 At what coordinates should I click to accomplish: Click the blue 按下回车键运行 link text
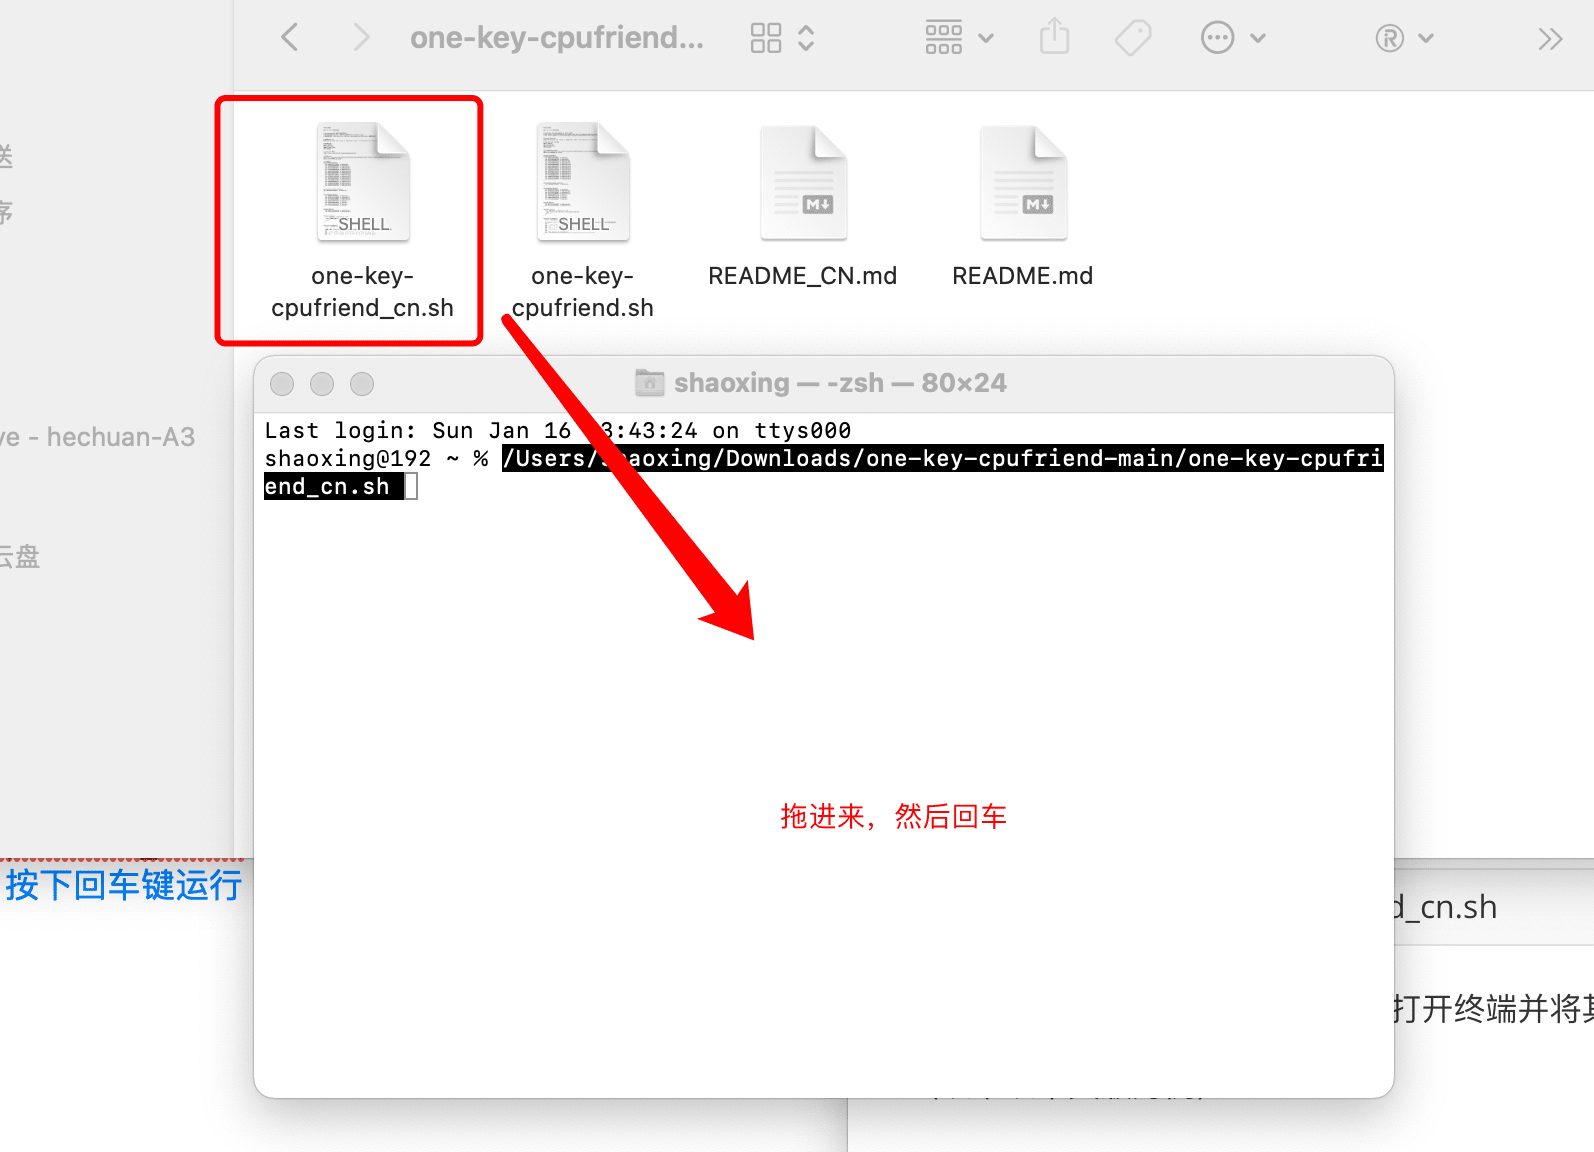pyautogui.click(x=123, y=885)
